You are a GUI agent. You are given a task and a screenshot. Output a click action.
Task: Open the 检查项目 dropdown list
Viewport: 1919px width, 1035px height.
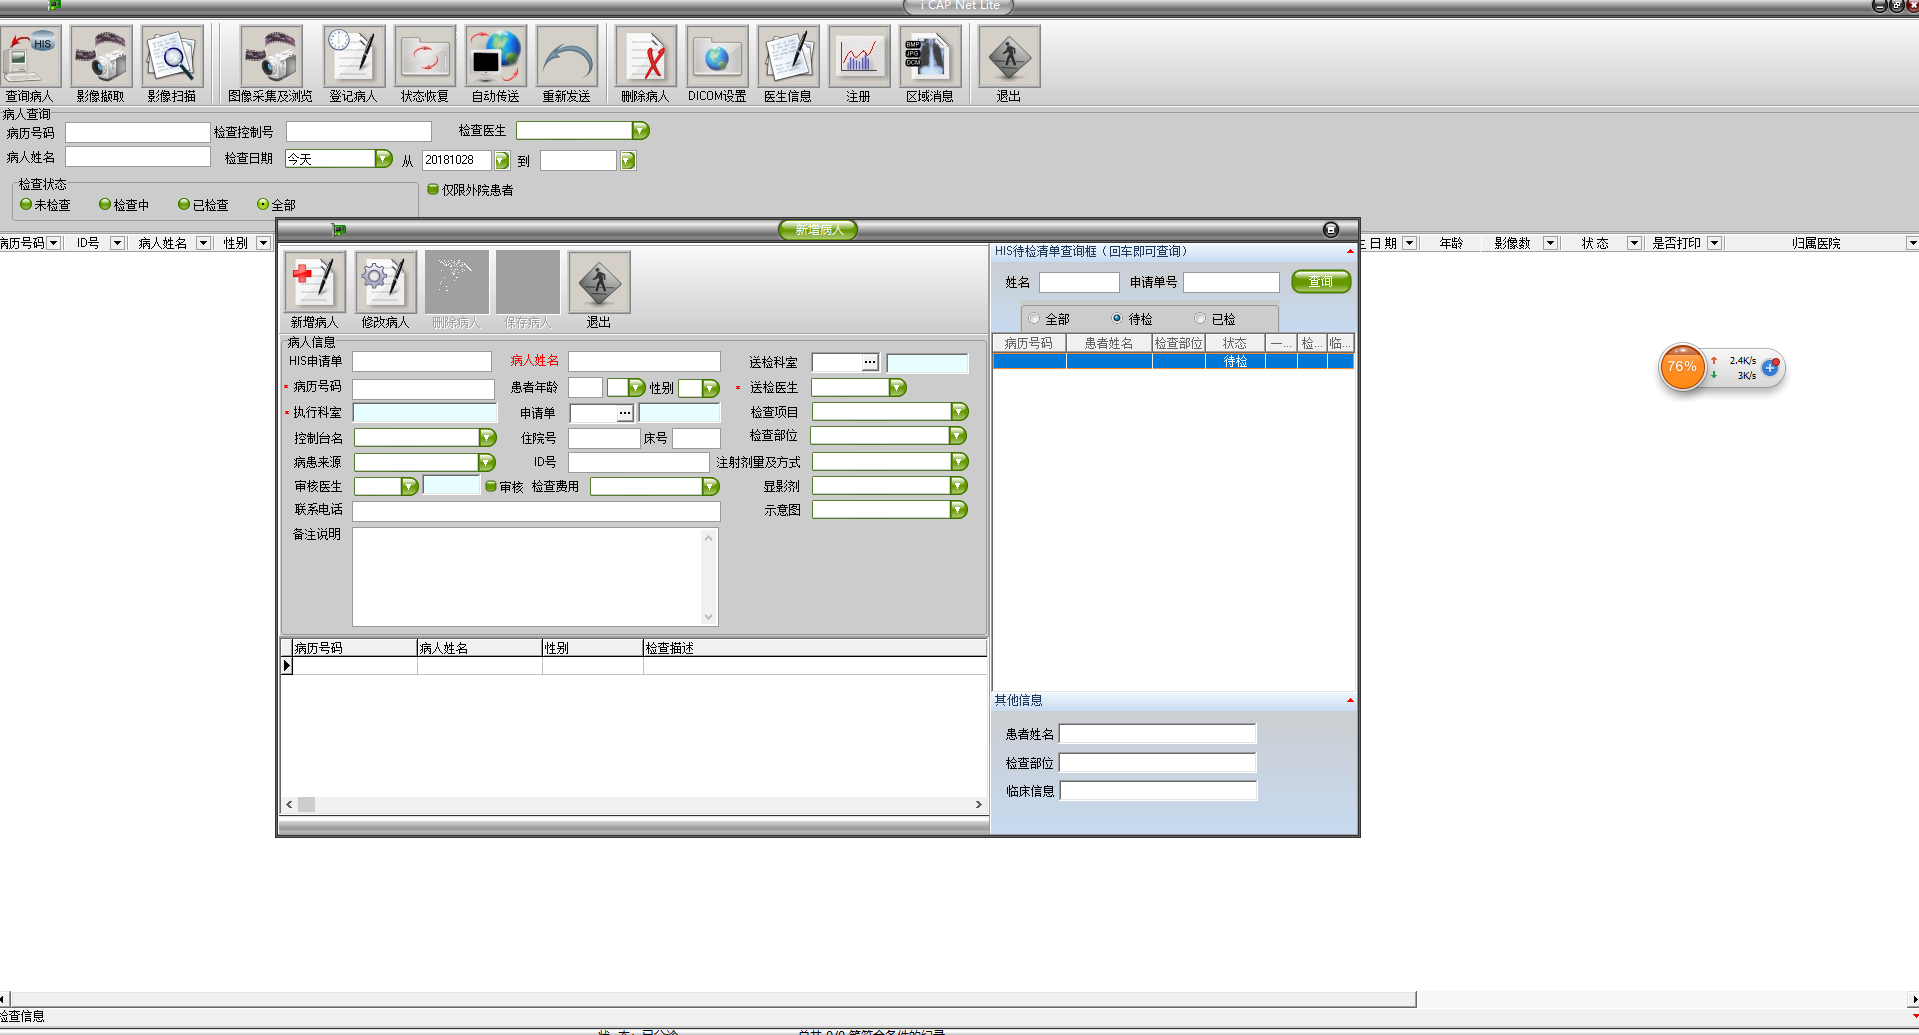pos(959,412)
